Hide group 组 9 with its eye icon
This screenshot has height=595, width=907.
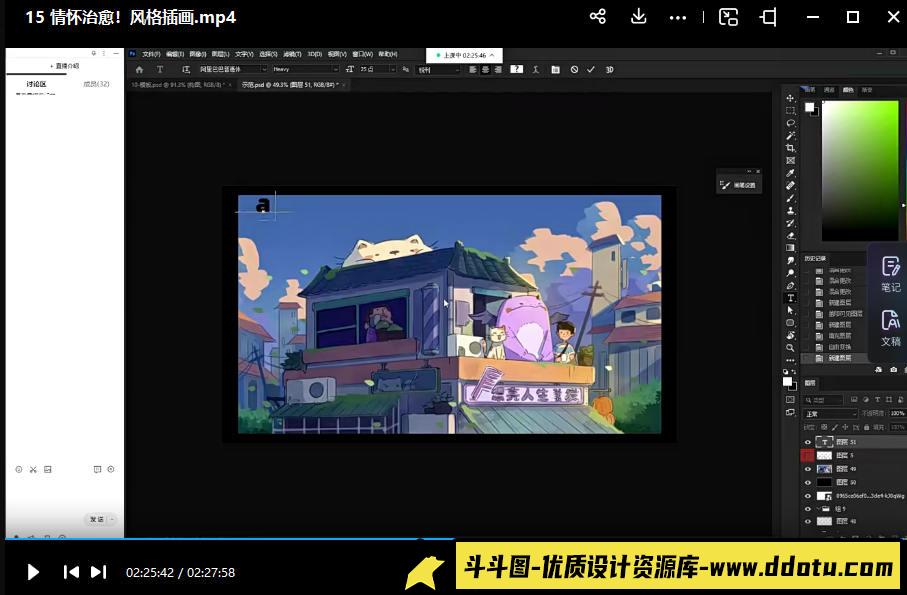tap(808, 509)
